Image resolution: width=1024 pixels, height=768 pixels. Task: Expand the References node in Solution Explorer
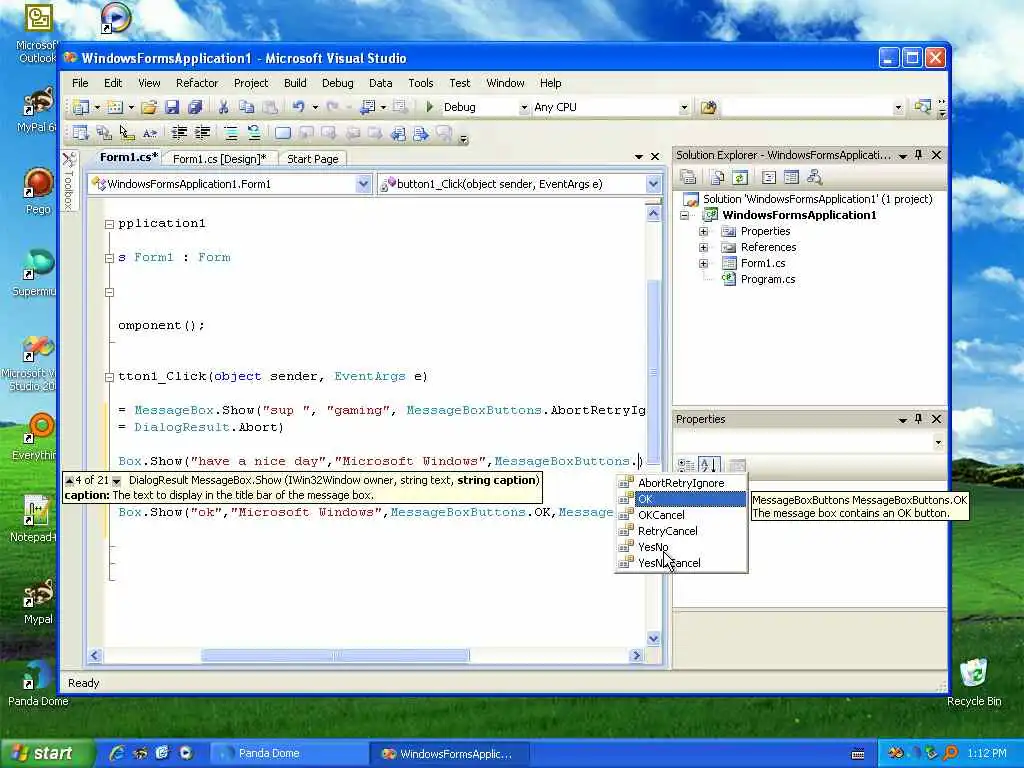[x=703, y=248]
